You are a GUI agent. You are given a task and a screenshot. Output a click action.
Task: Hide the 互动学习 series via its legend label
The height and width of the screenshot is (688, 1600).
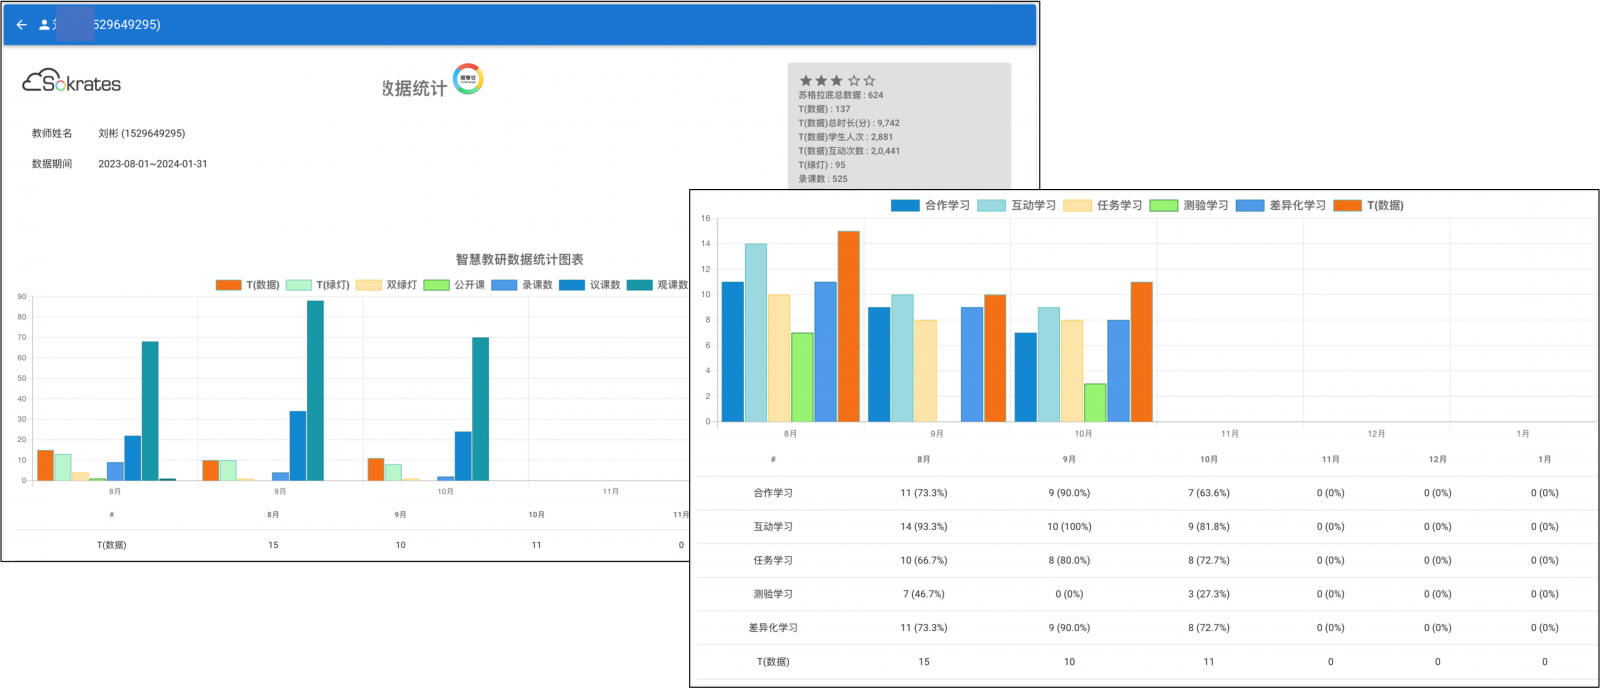click(x=1033, y=205)
